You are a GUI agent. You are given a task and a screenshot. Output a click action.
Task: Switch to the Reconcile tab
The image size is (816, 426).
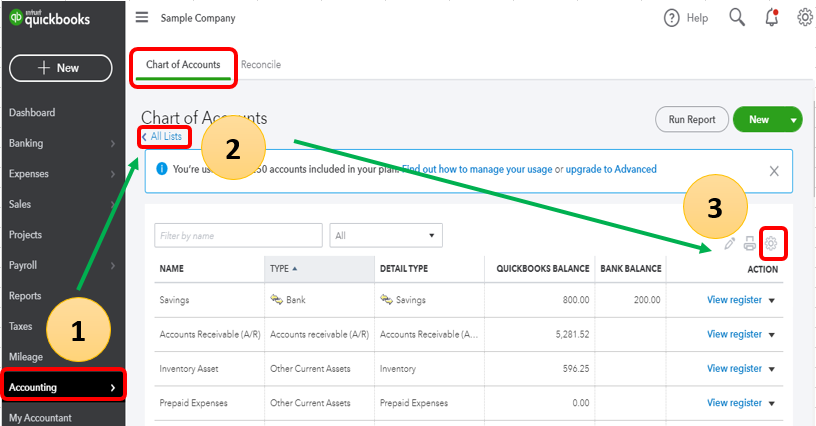(261, 65)
